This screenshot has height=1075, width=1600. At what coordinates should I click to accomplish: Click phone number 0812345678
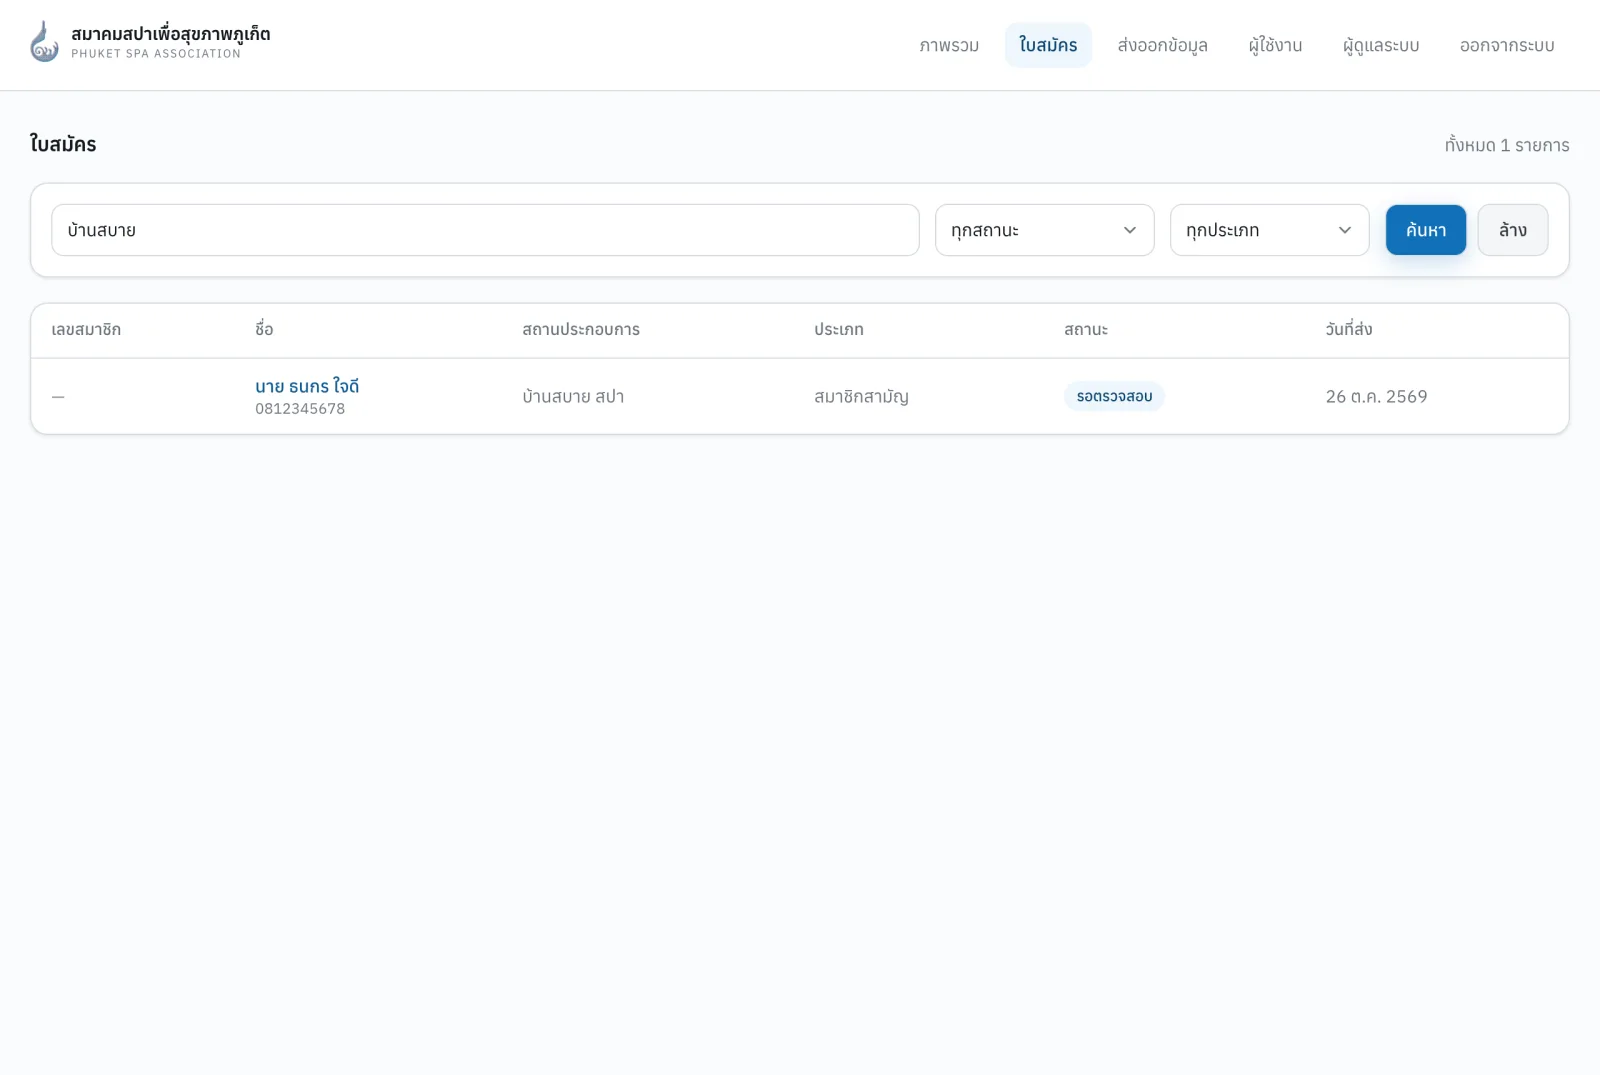click(300, 409)
